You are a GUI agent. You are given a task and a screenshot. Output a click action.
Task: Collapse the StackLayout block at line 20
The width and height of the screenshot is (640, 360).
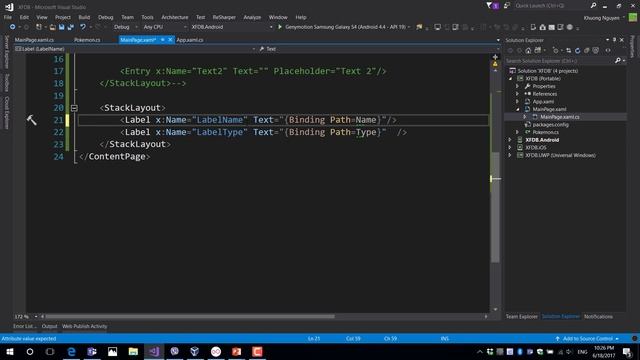coord(74,108)
